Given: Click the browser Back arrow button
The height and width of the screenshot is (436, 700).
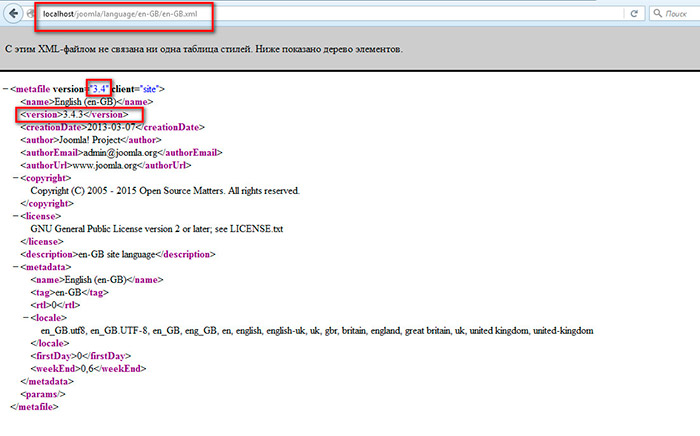Looking at the screenshot, I should [13, 15].
